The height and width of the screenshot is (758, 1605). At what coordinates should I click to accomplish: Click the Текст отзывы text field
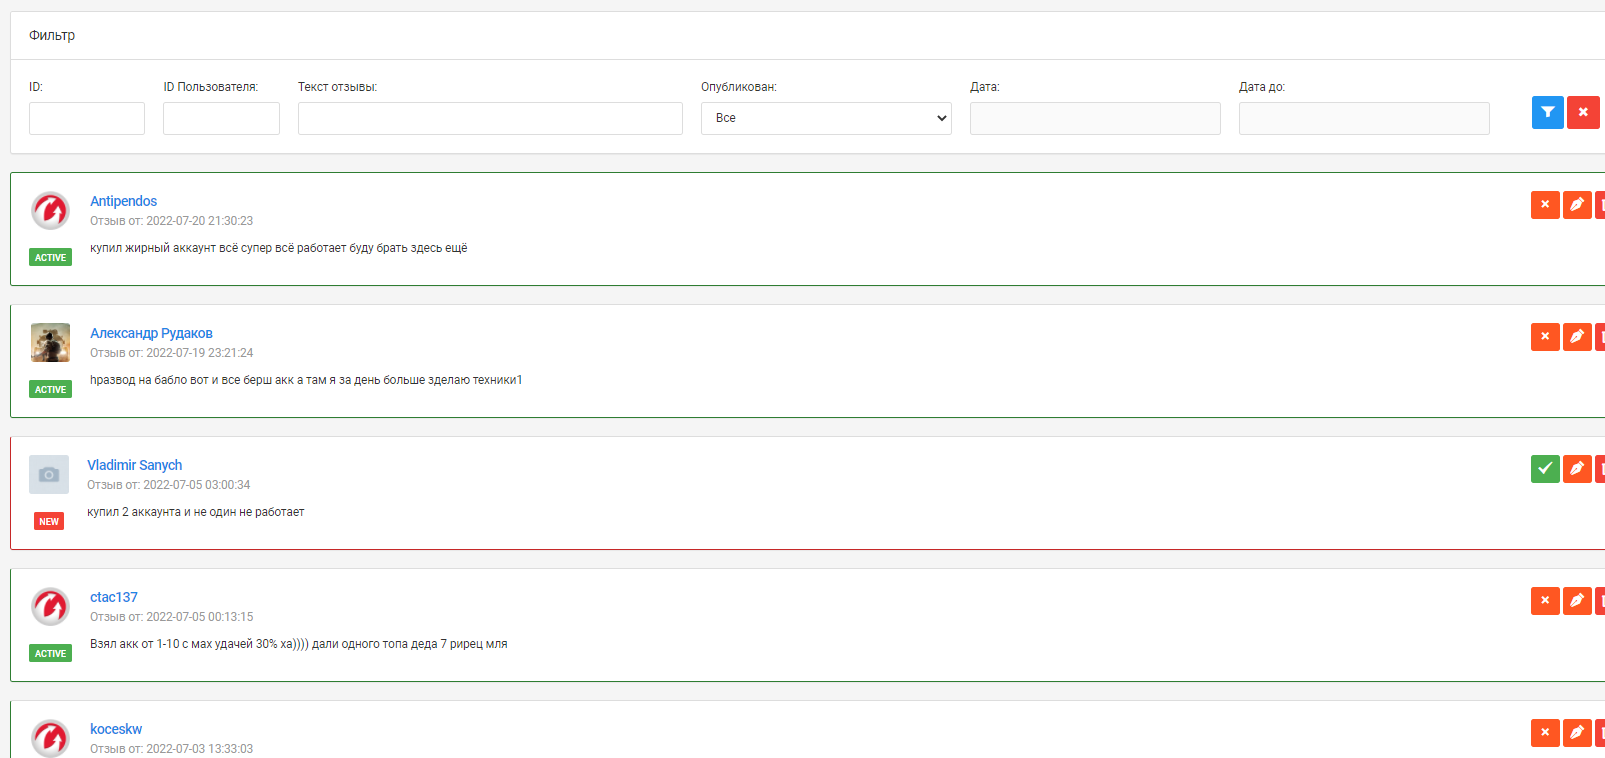tap(490, 118)
